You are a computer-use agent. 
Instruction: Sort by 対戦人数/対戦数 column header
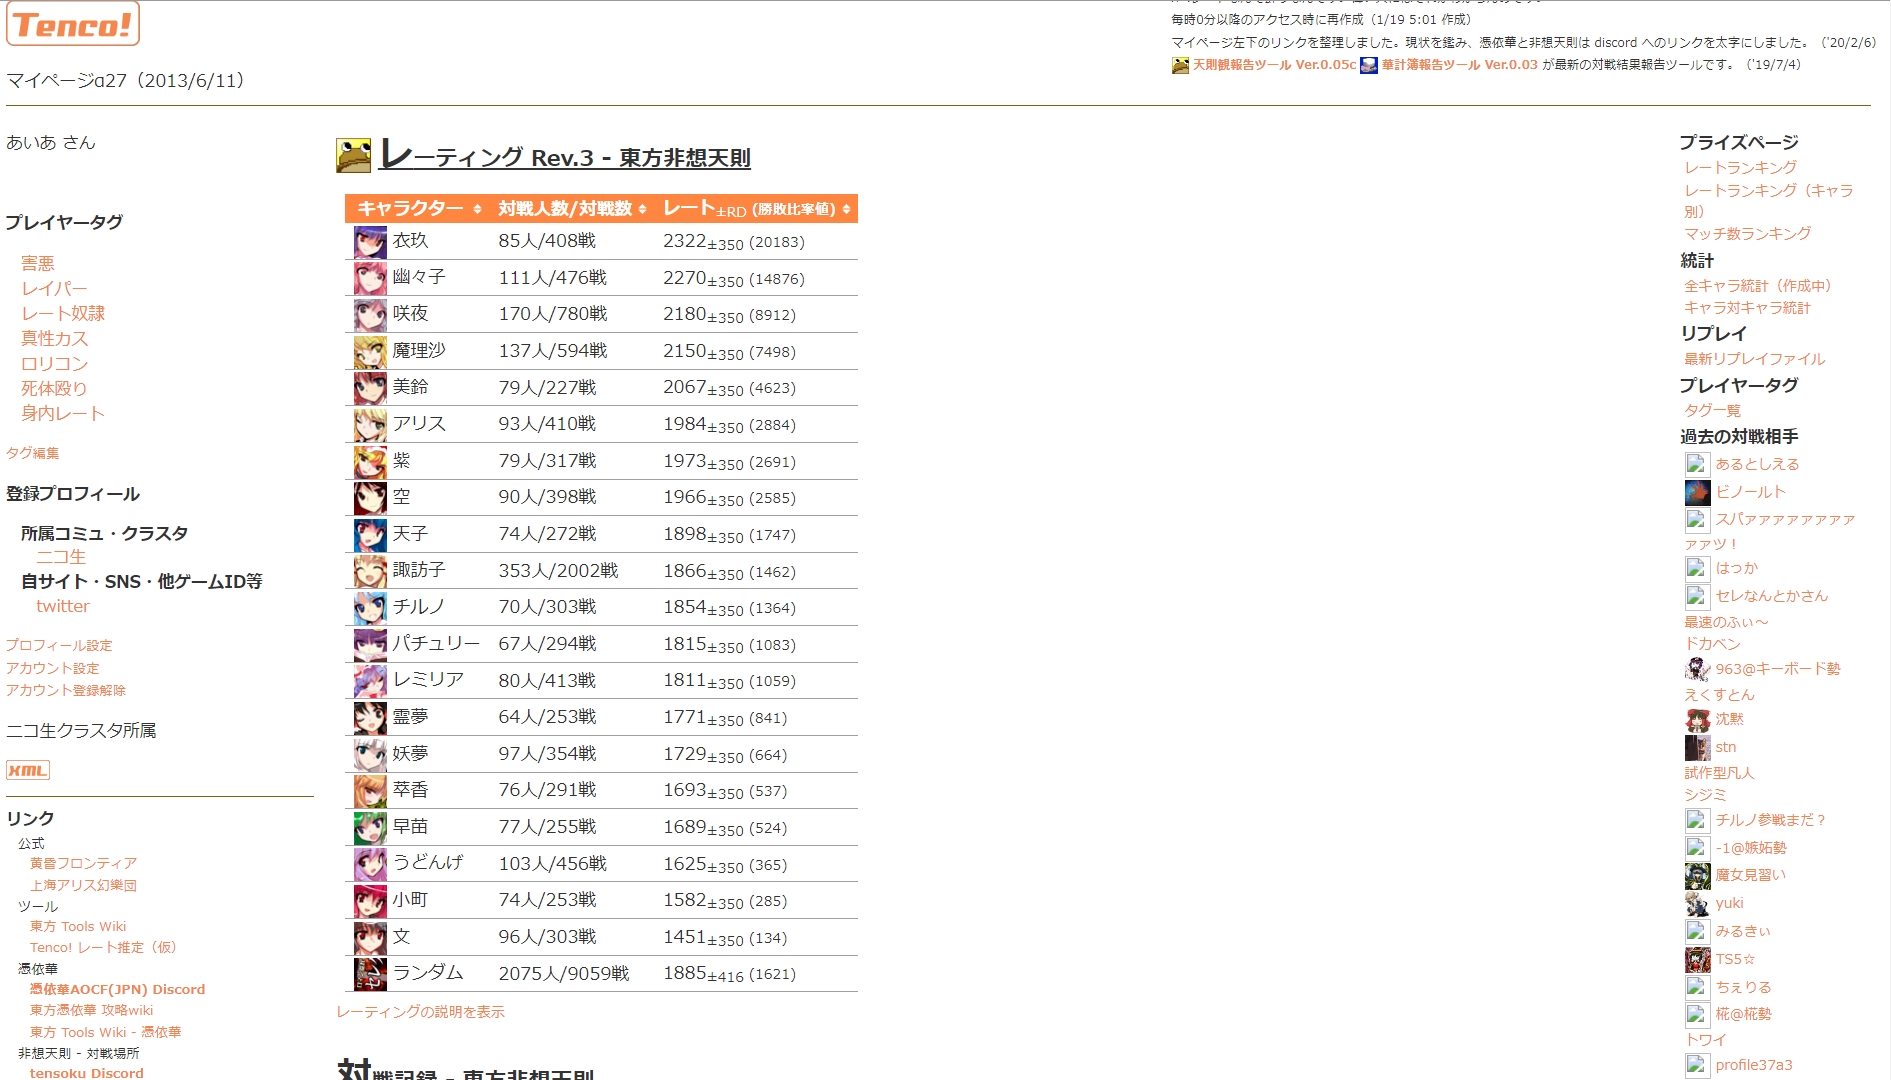tap(572, 208)
